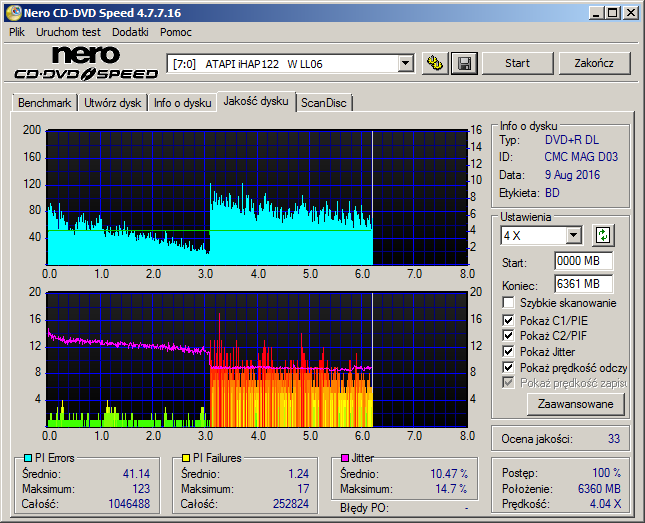Click the DVD+R DL disc type
Screen dimensions: 645x523
(x=572, y=140)
